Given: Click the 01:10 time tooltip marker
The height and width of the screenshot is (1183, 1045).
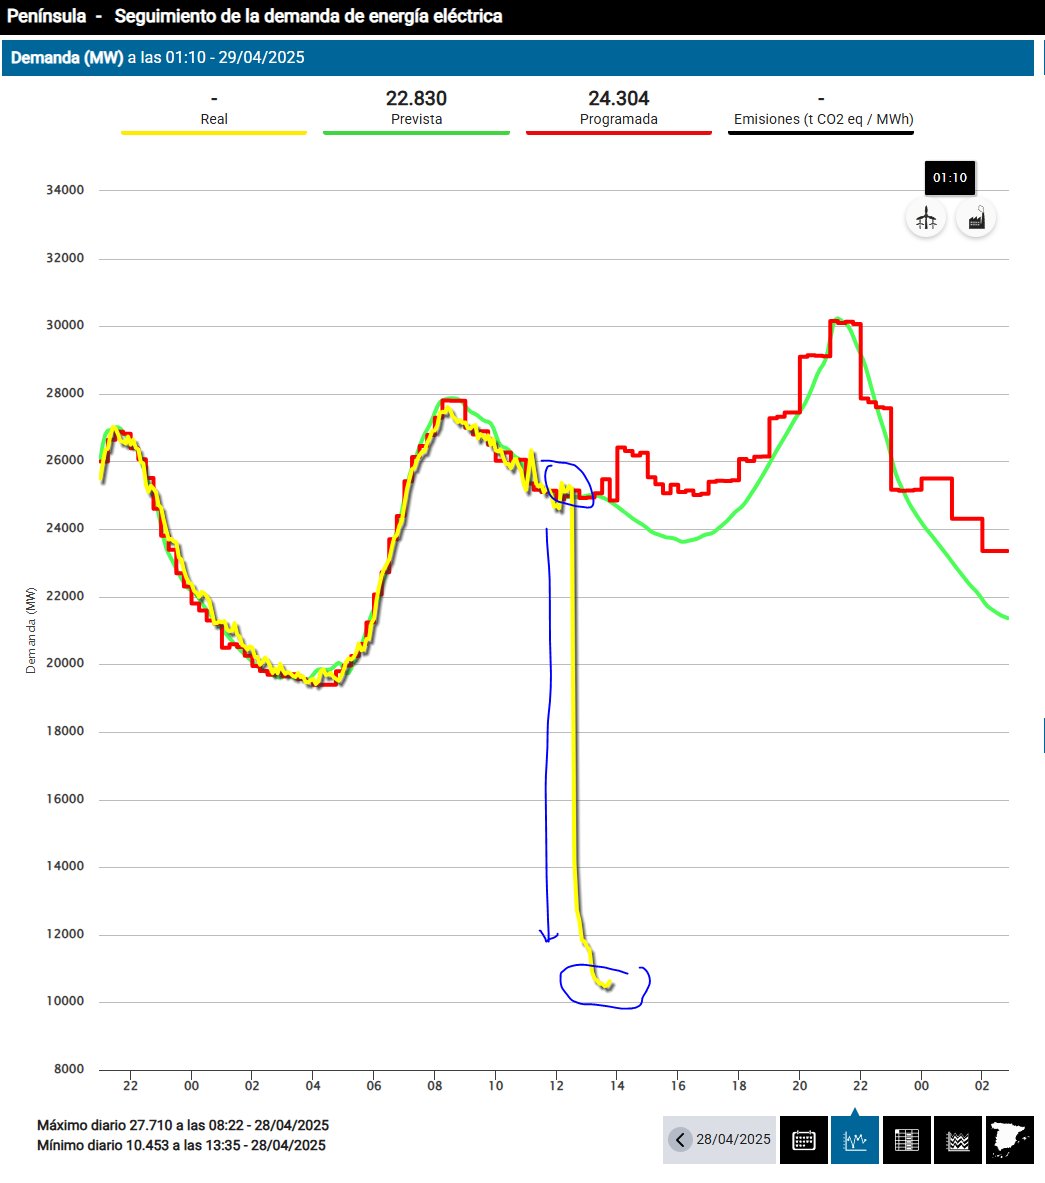Looking at the screenshot, I should click(x=950, y=178).
